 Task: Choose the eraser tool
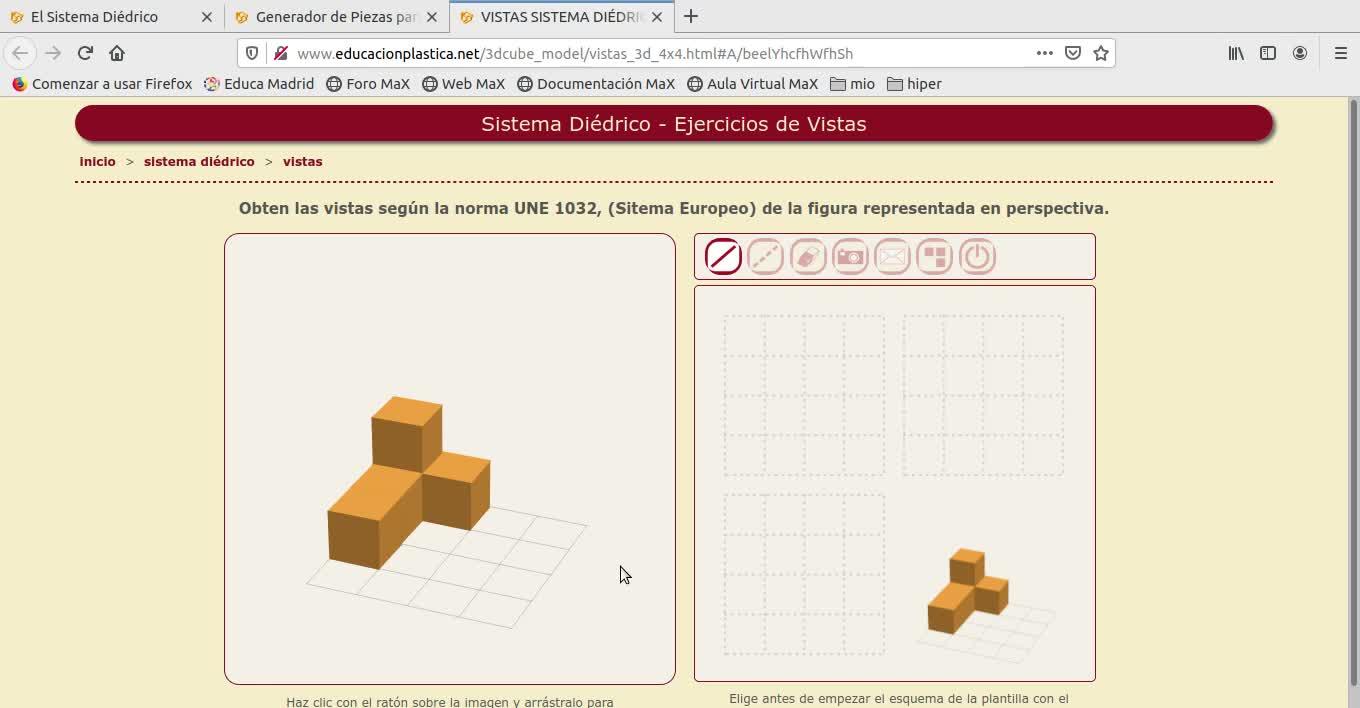point(808,257)
